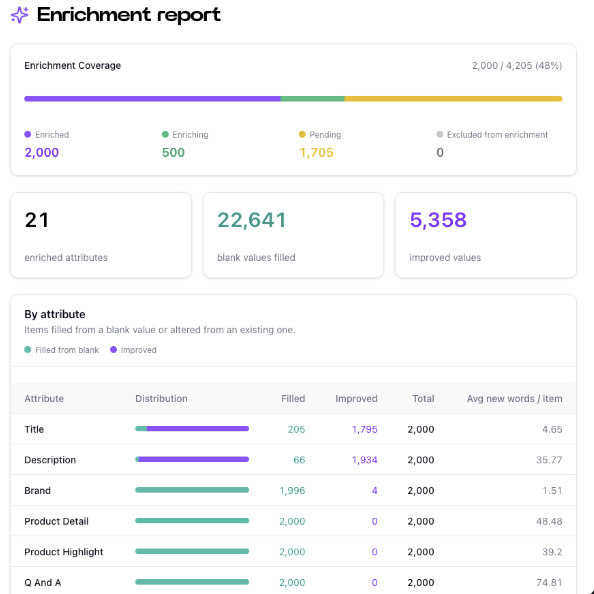Viewport: 594px width, 594px height.
Task: Click the 22,641 blank values filled card
Action: coord(293,235)
